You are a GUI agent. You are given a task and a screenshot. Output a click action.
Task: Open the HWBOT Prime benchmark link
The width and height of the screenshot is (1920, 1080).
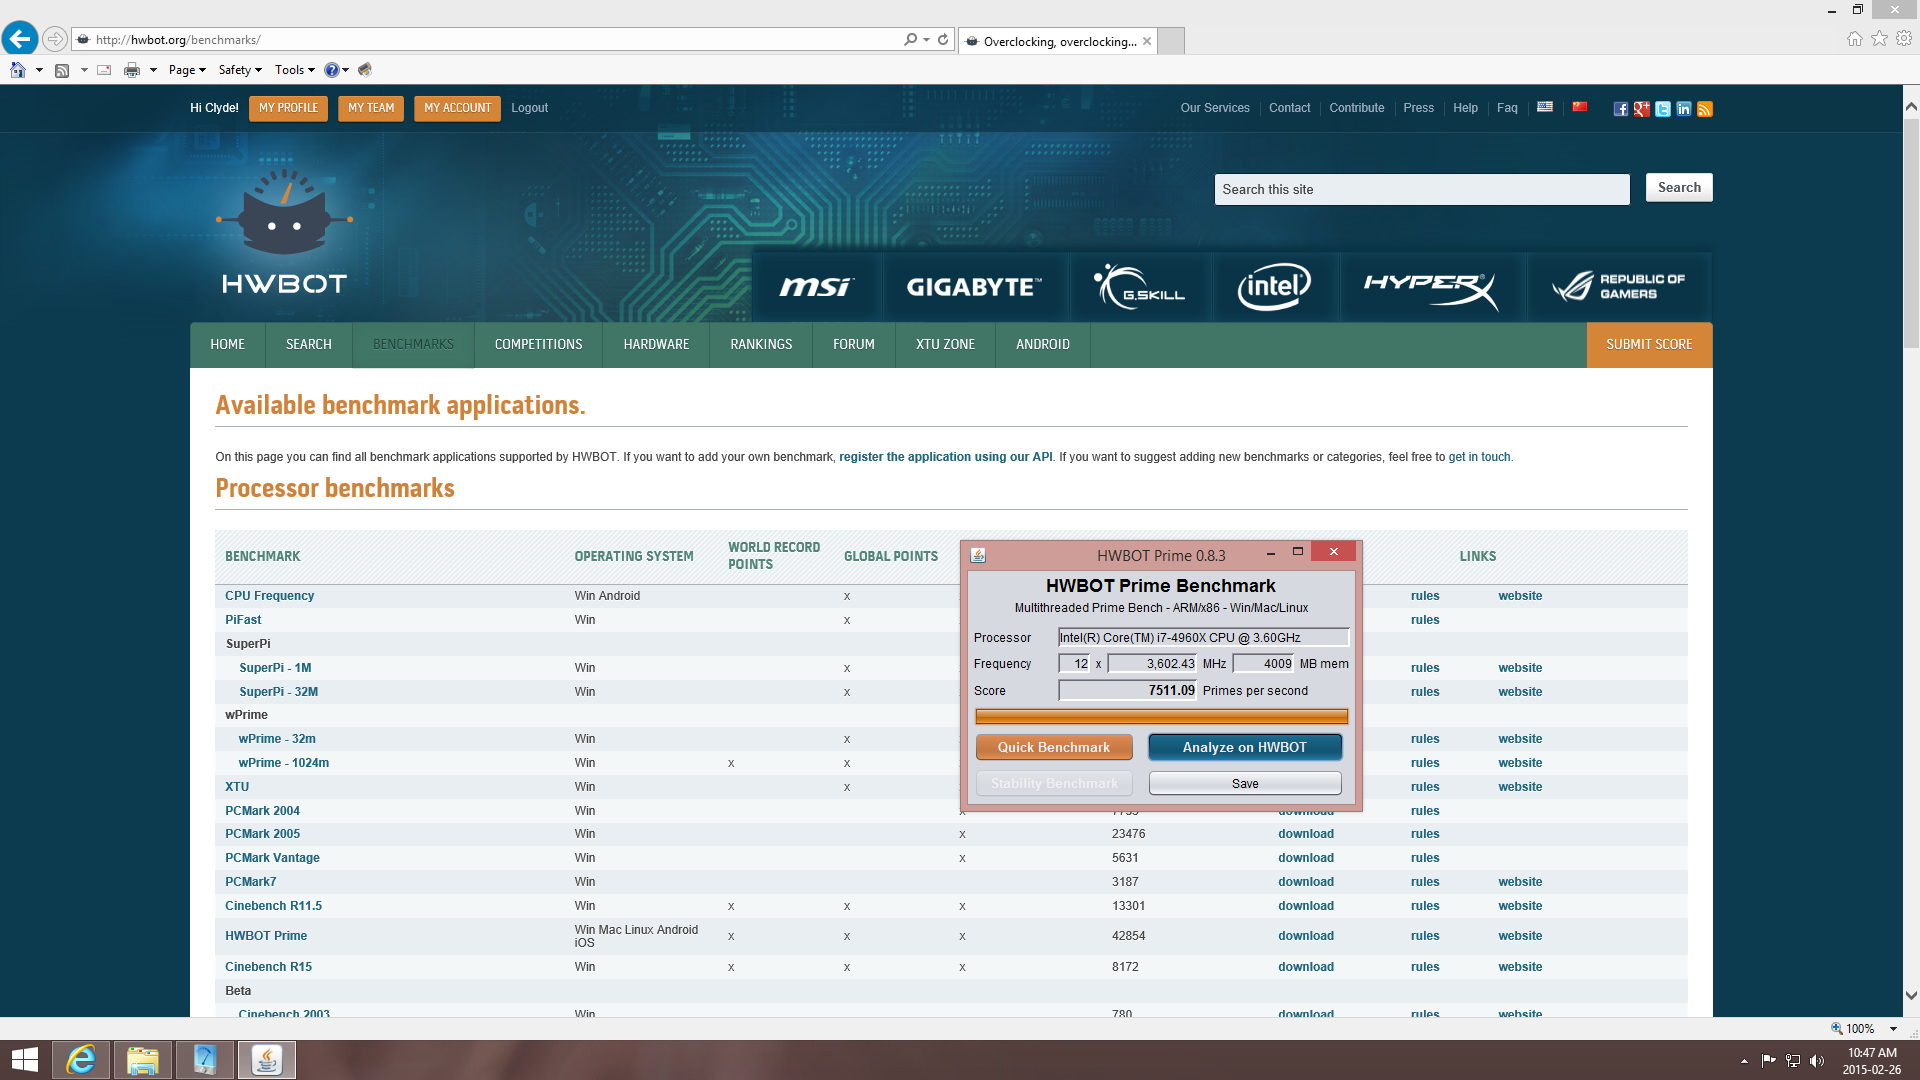click(x=266, y=936)
